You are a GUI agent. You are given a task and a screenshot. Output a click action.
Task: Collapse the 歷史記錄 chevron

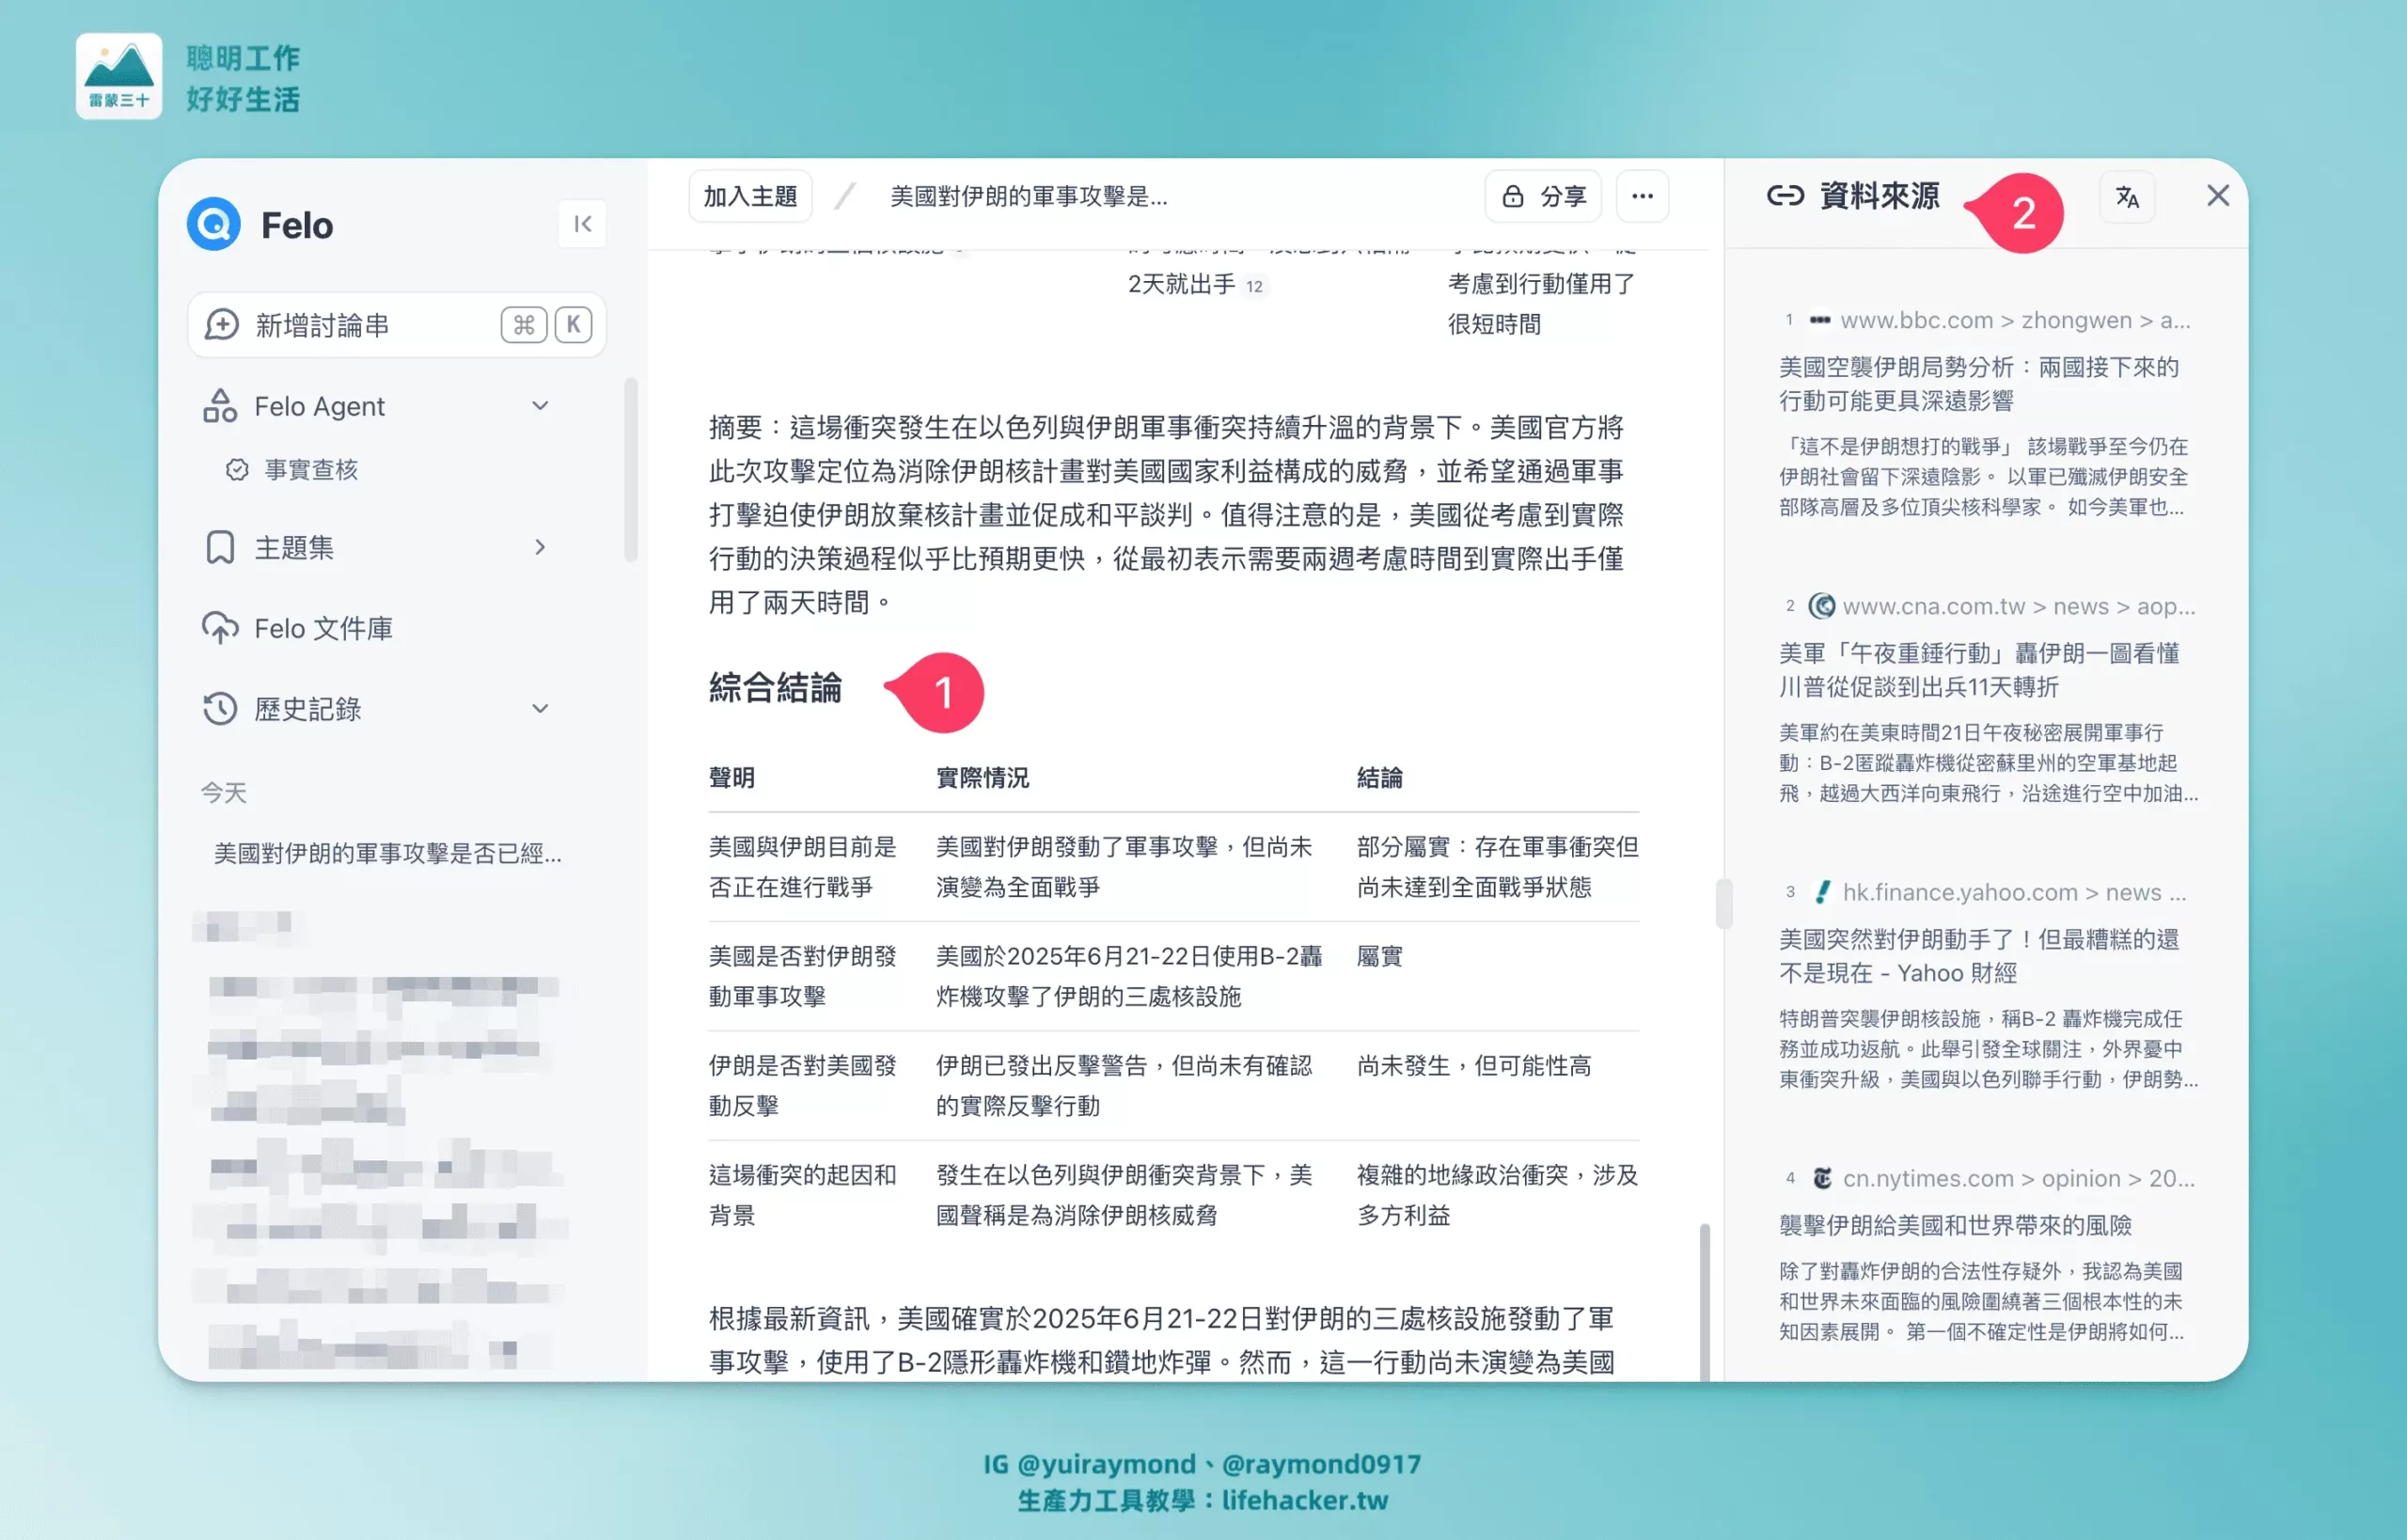[x=540, y=709]
